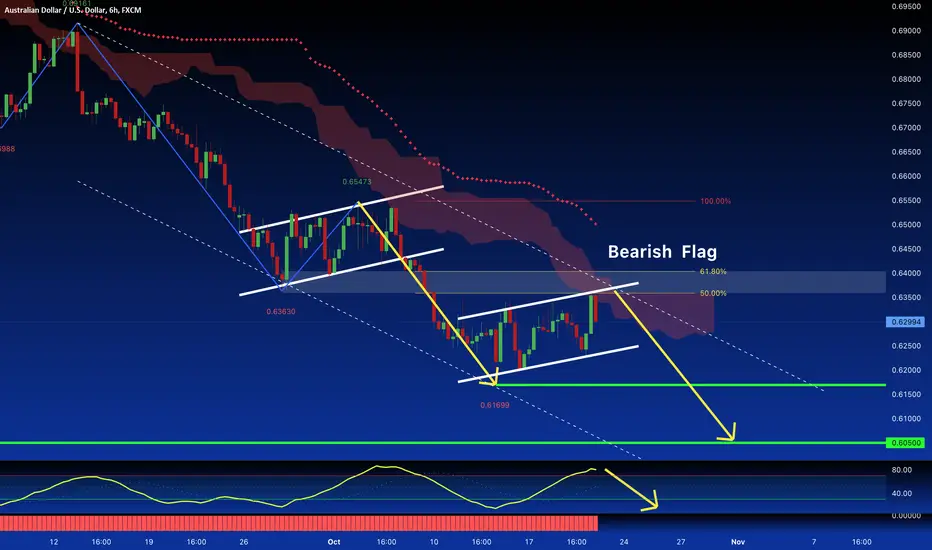Image resolution: width=932 pixels, height=550 pixels.
Task: Click the 0.69500 price axis value
Action: coord(906,7)
